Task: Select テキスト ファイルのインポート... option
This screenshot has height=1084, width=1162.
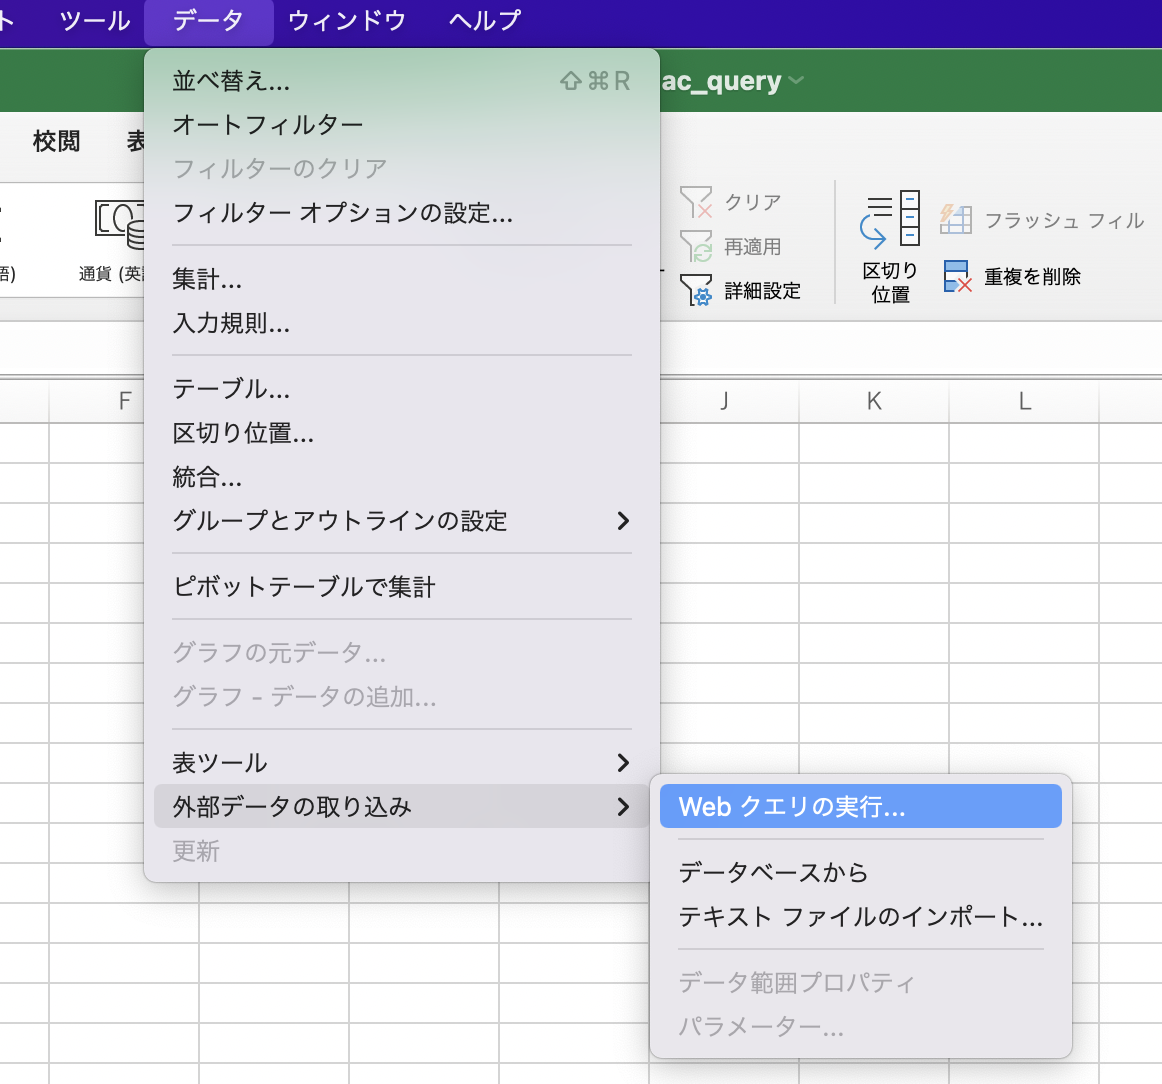Action: click(860, 917)
